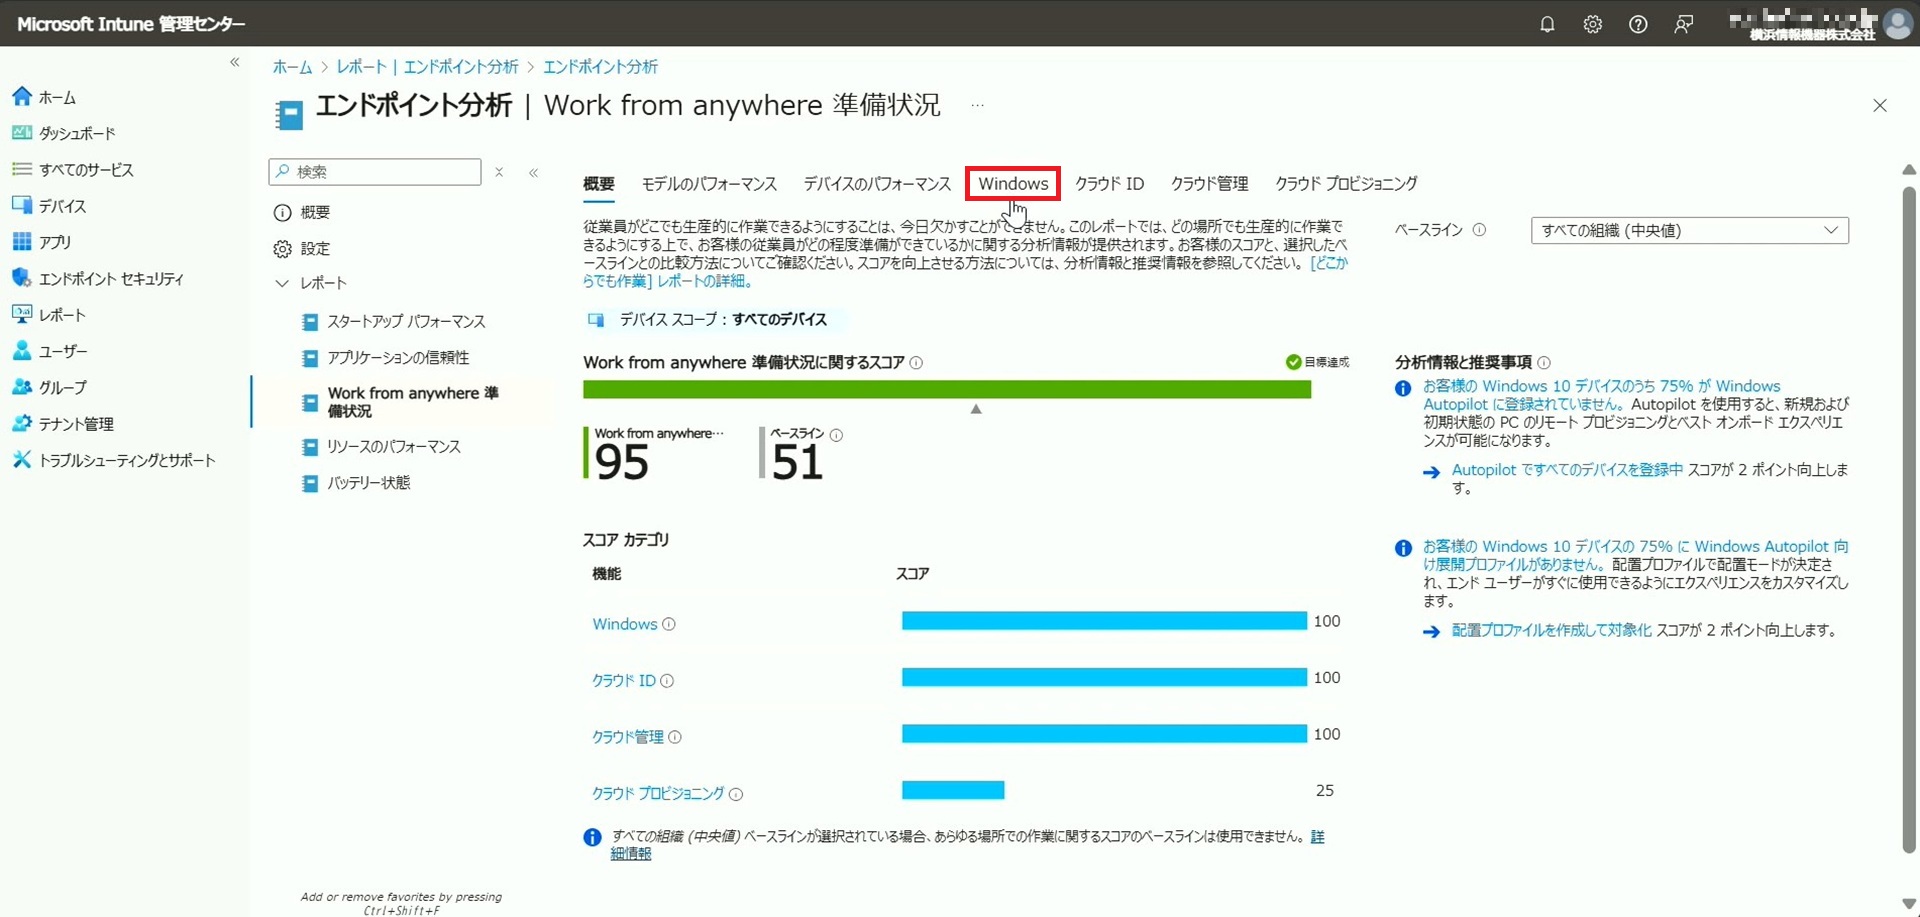The image size is (1920, 917).
Task: Click クラウド プロビジョニング blue score bar
Action: 953,790
